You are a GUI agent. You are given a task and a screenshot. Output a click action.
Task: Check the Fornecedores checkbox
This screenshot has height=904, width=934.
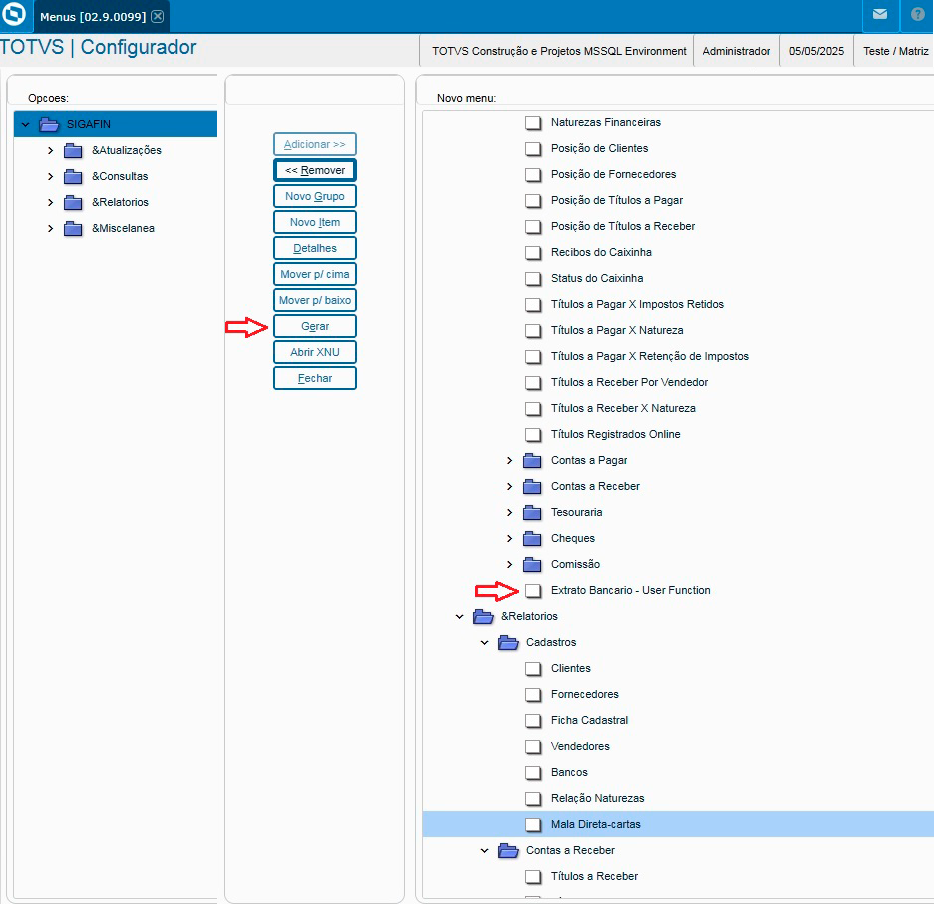tap(533, 694)
